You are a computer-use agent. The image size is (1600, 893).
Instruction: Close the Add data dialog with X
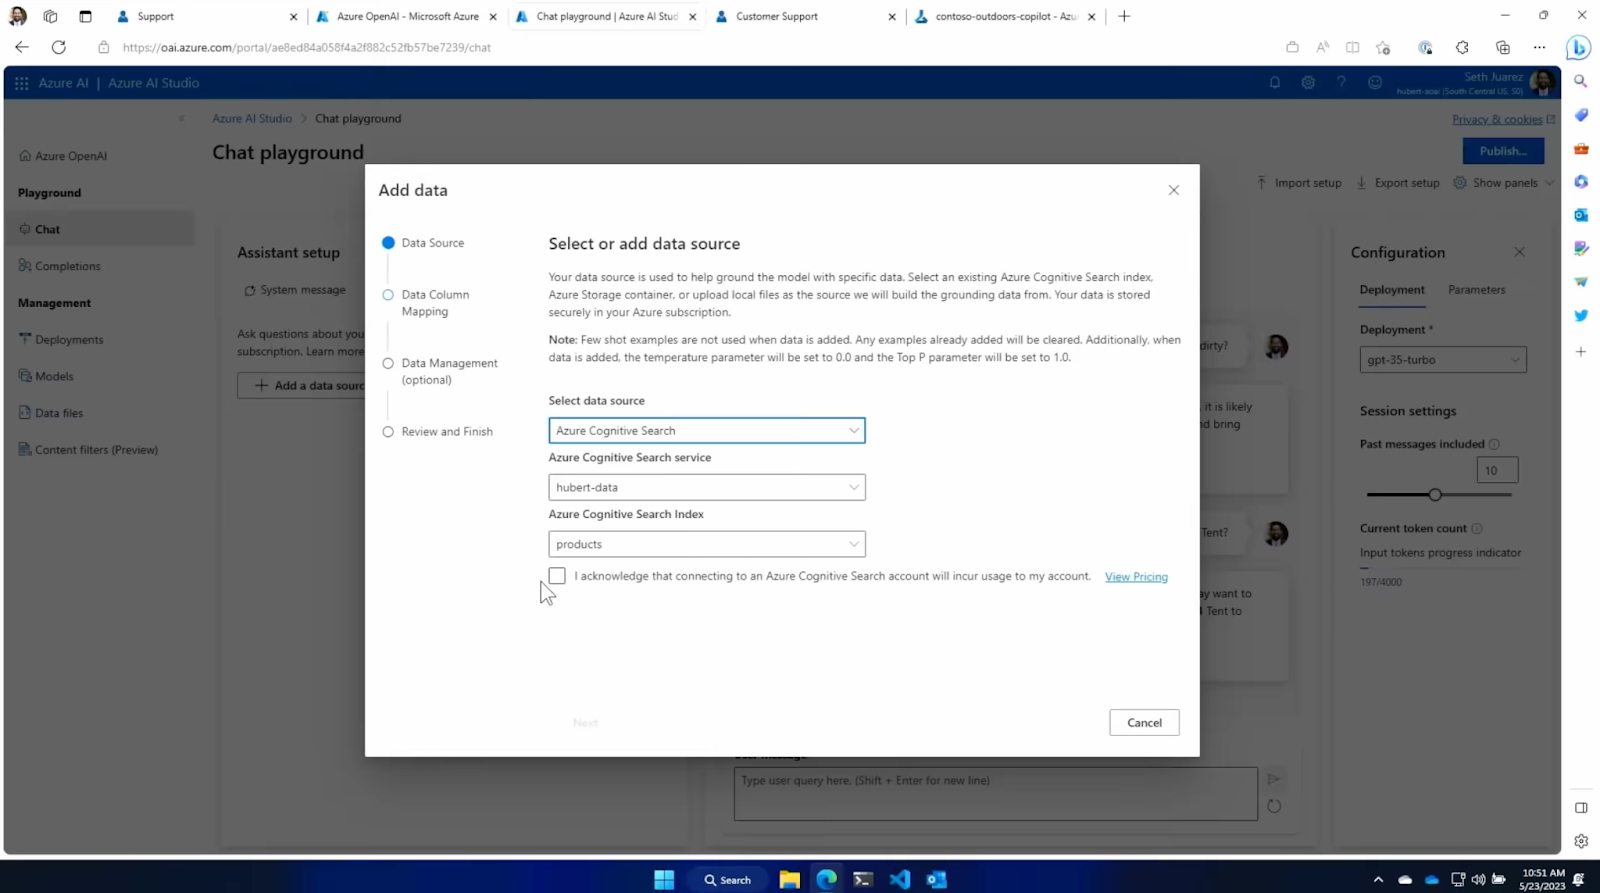[1174, 190]
